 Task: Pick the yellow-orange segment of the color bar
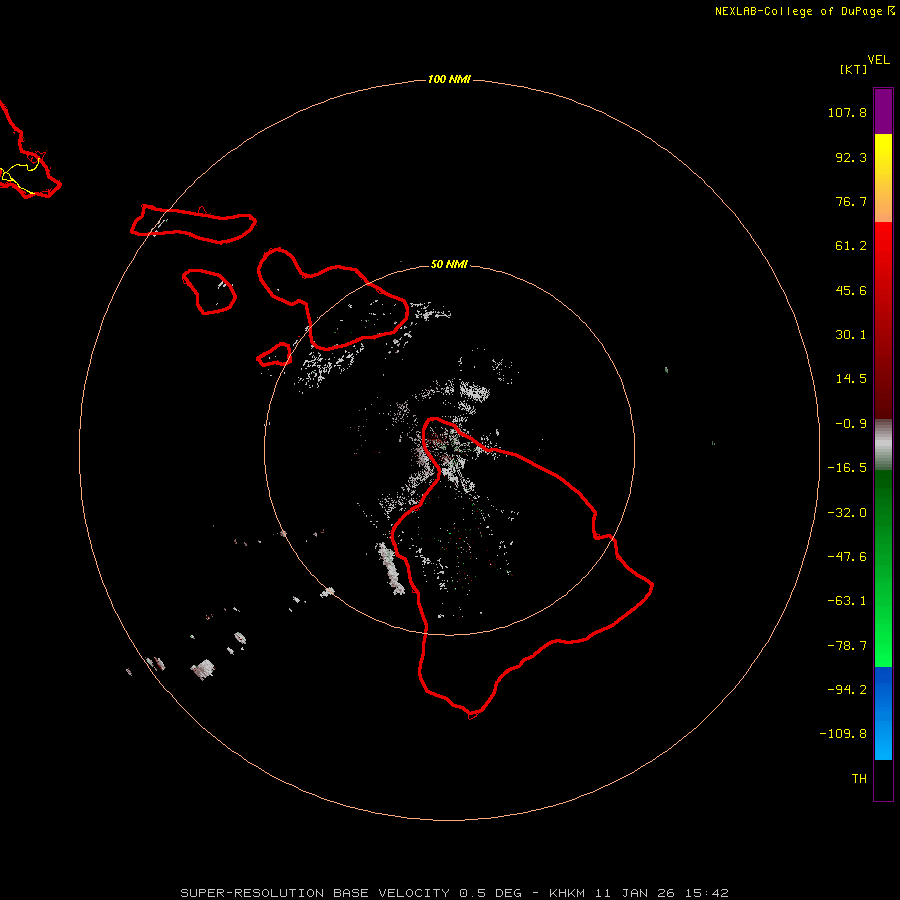point(883,178)
